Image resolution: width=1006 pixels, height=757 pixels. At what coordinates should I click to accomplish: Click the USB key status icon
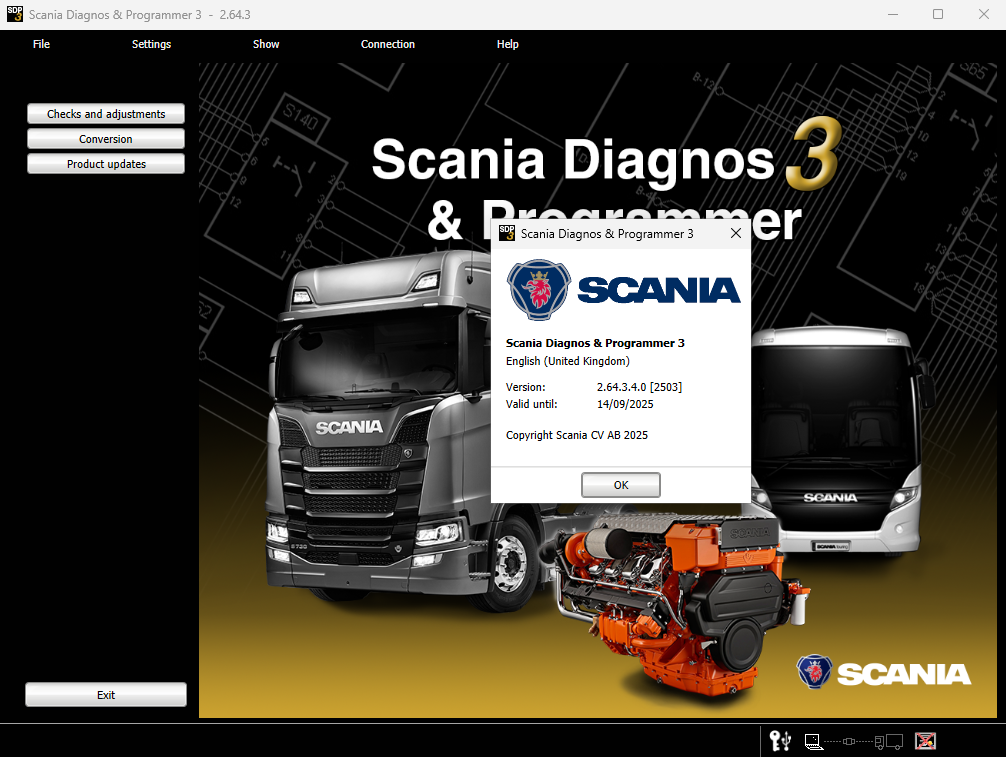(x=780, y=741)
